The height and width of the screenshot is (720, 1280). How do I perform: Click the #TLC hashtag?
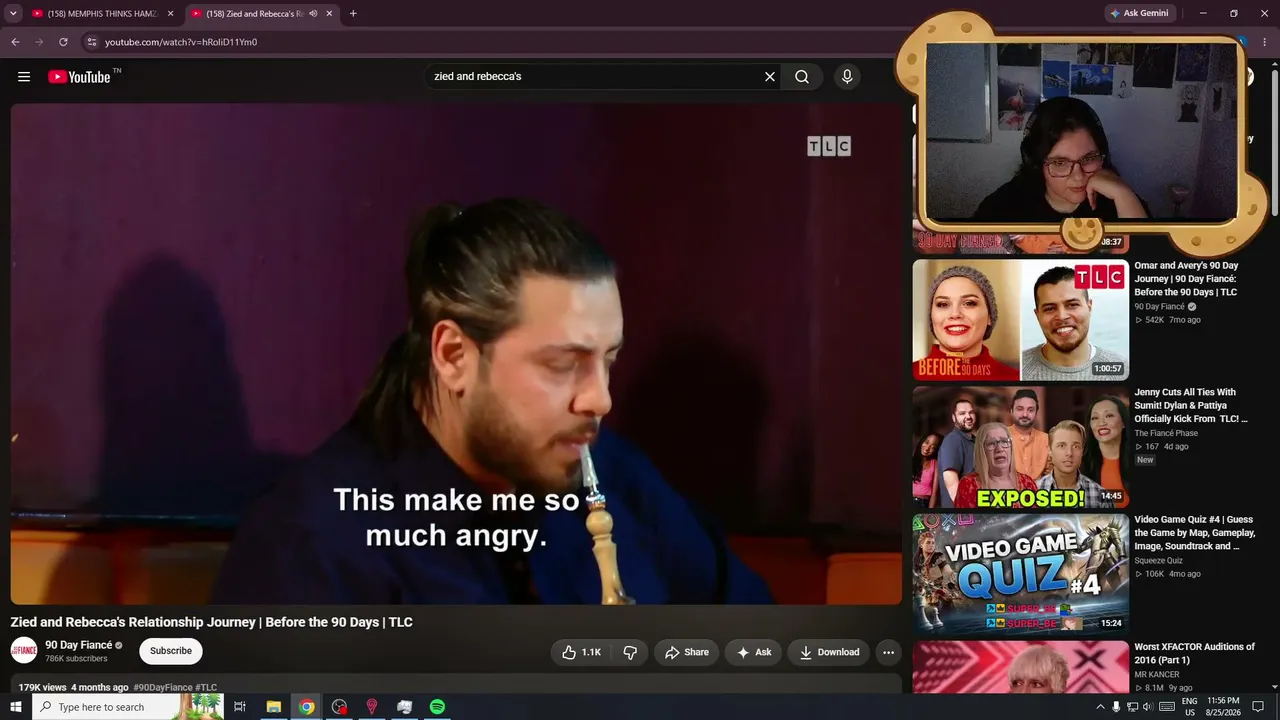[206, 687]
